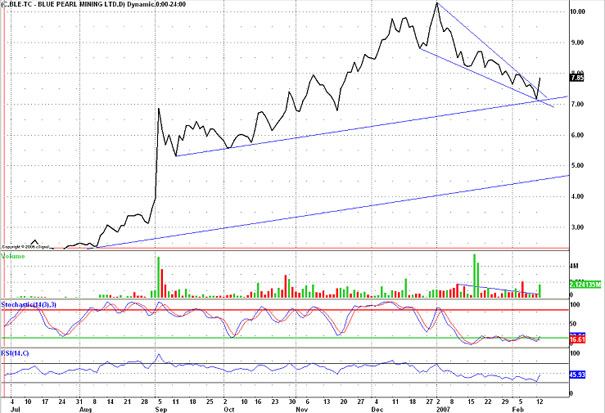Click the 21 date axis label

click(127, 402)
